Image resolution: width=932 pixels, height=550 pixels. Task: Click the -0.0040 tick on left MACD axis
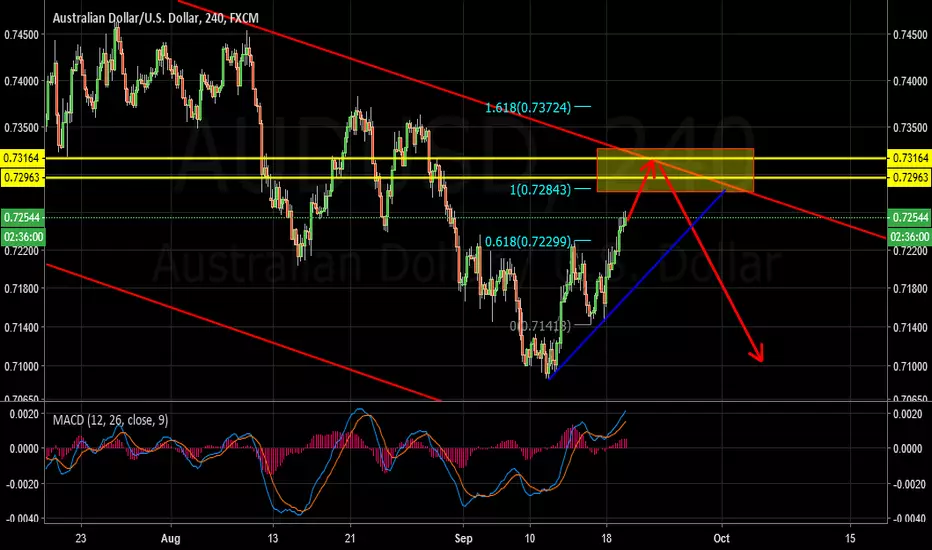(21, 518)
